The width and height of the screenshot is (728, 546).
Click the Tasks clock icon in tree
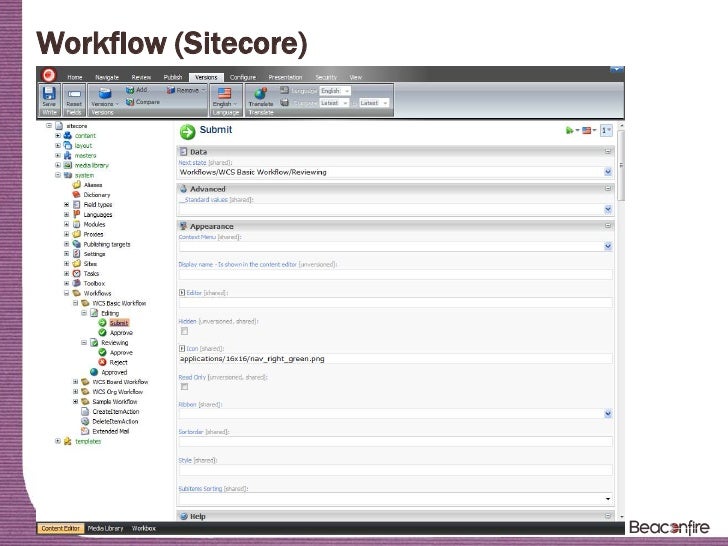77,273
